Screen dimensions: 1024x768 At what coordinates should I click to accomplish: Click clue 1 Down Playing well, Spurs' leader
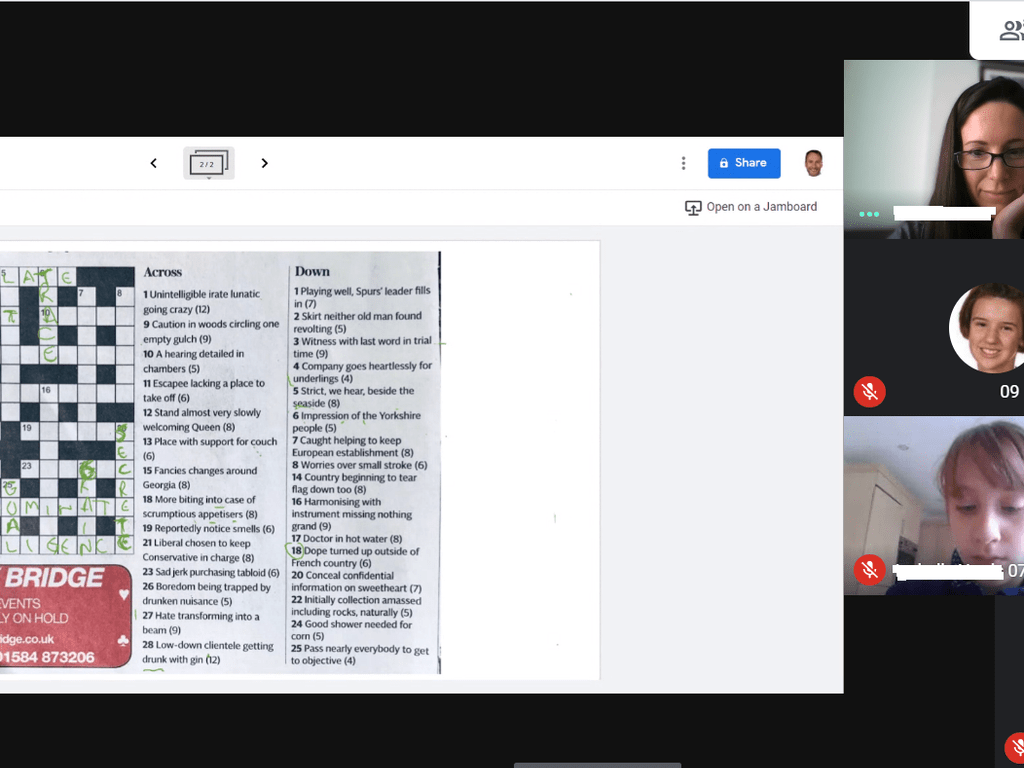(x=362, y=297)
